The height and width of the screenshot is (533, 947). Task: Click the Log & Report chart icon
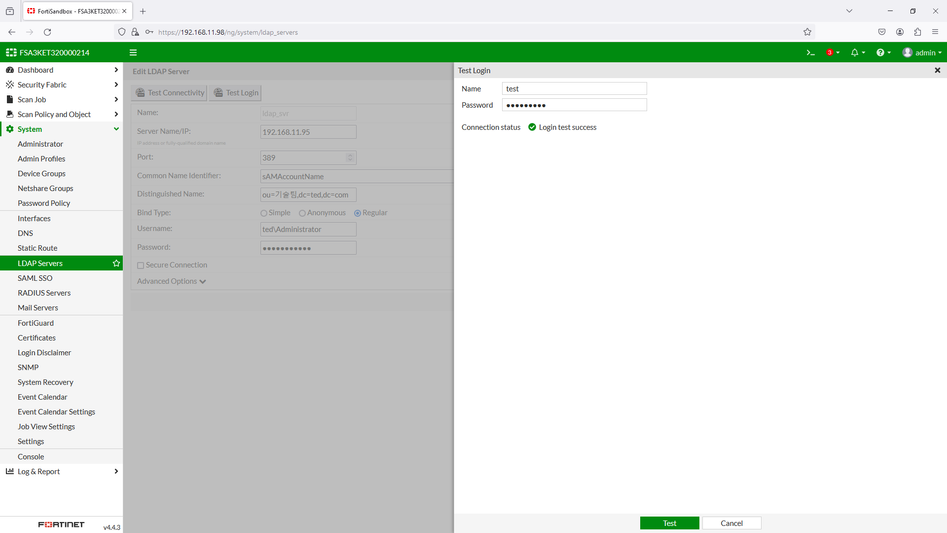coord(10,471)
